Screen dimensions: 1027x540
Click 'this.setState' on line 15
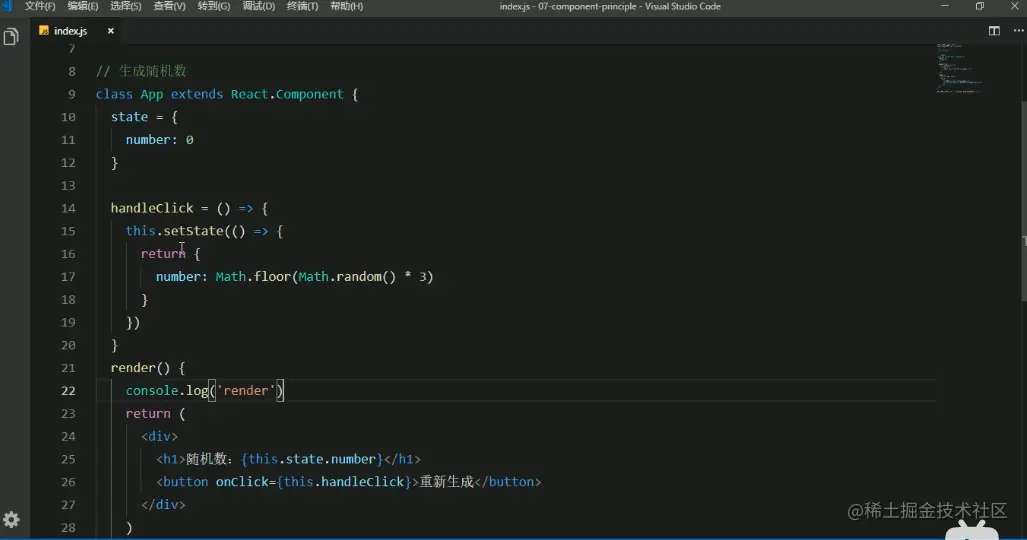174,231
